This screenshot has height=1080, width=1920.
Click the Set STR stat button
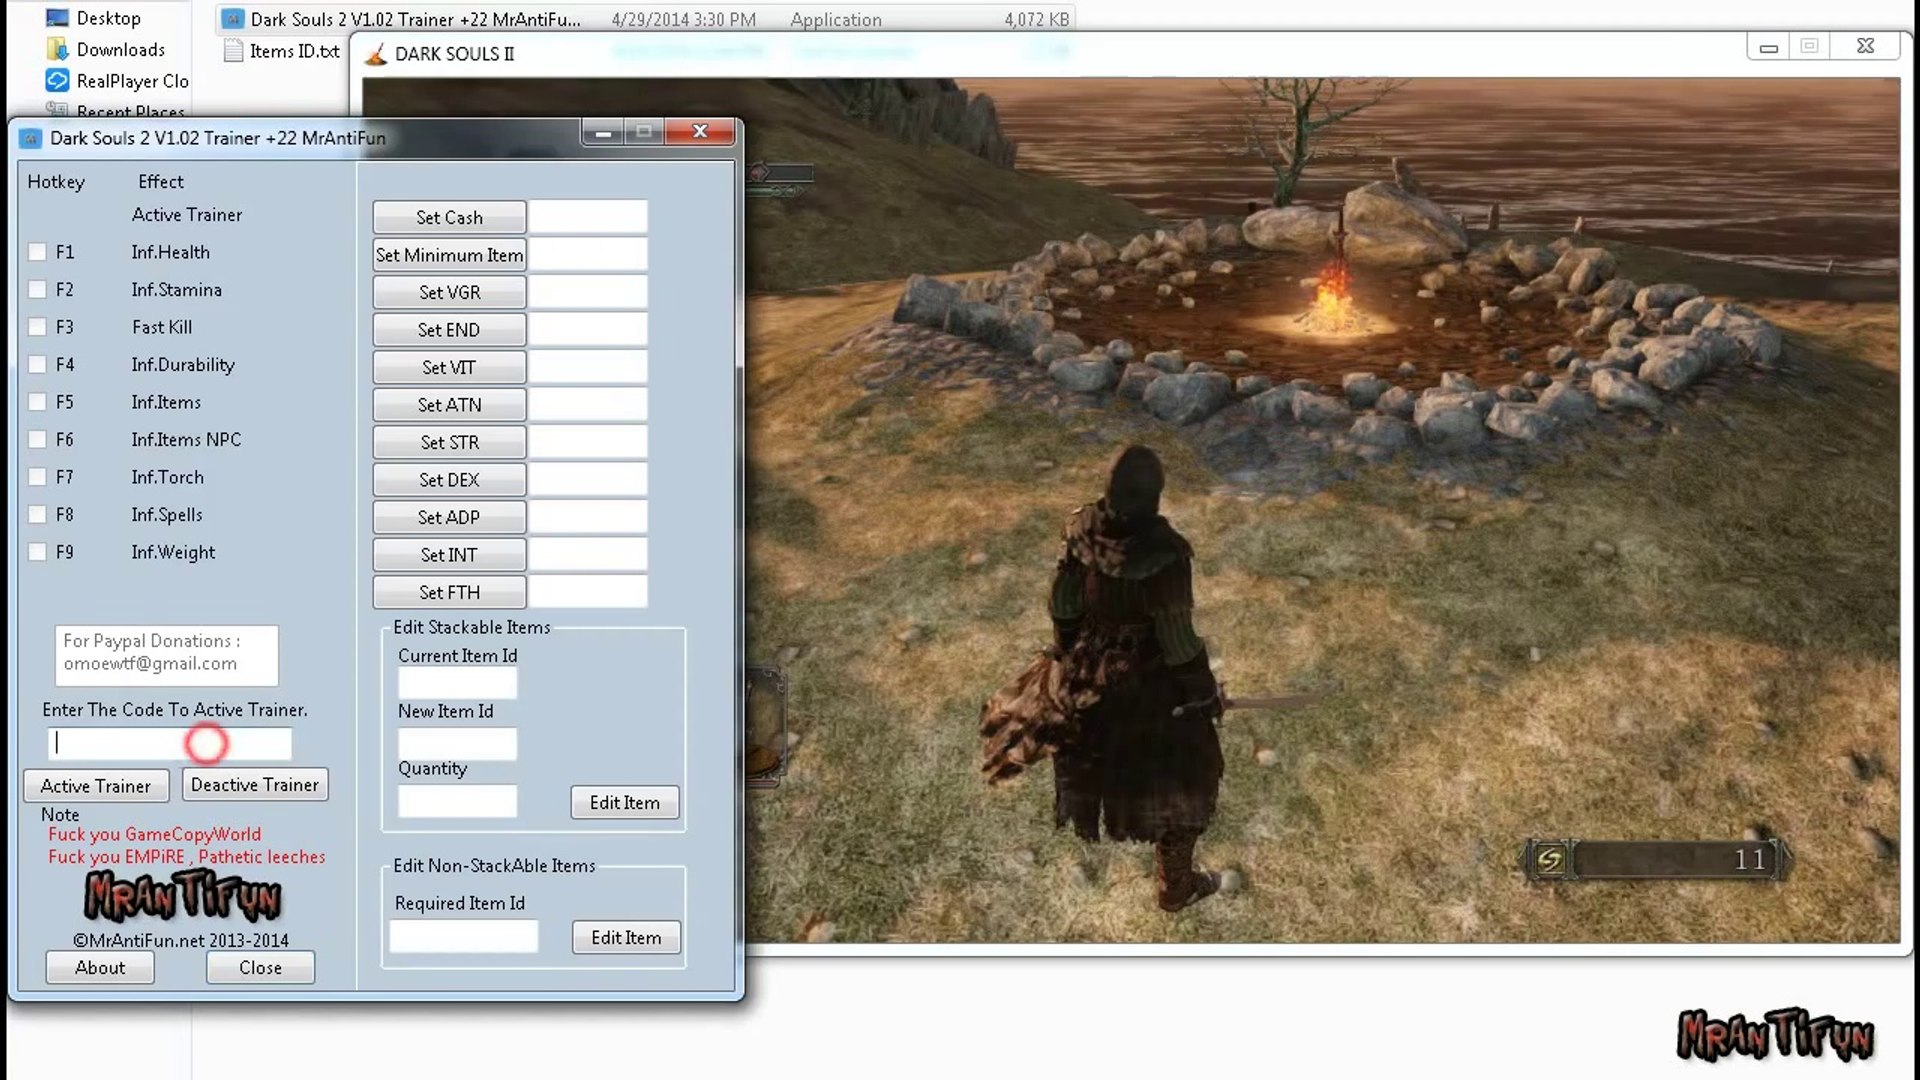click(x=448, y=442)
